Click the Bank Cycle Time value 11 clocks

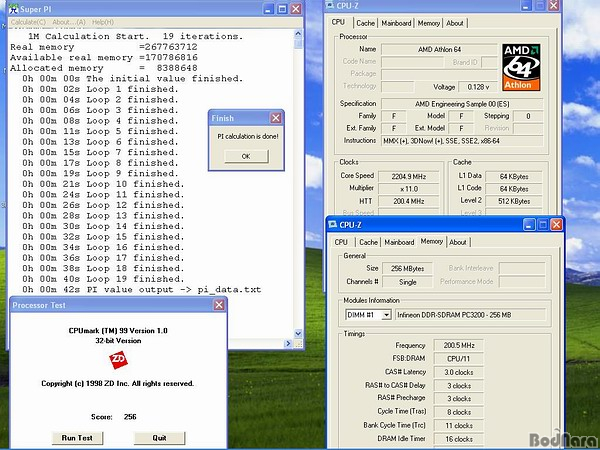(x=459, y=426)
